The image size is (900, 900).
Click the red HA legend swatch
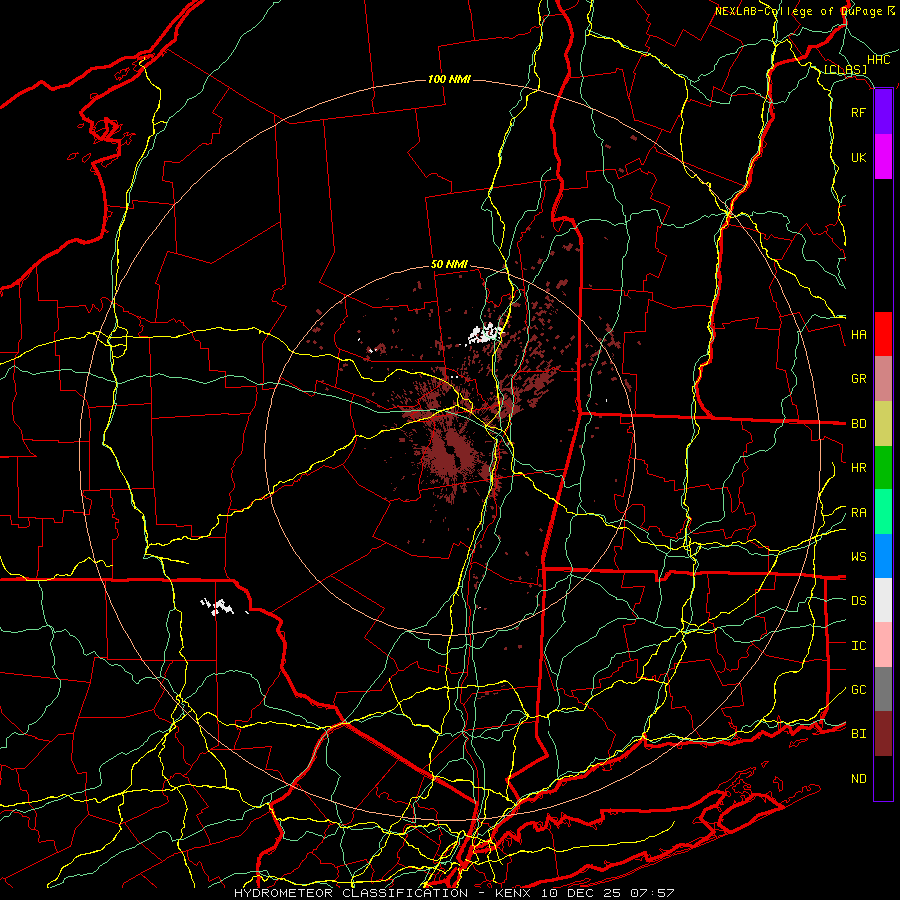tap(883, 334)
